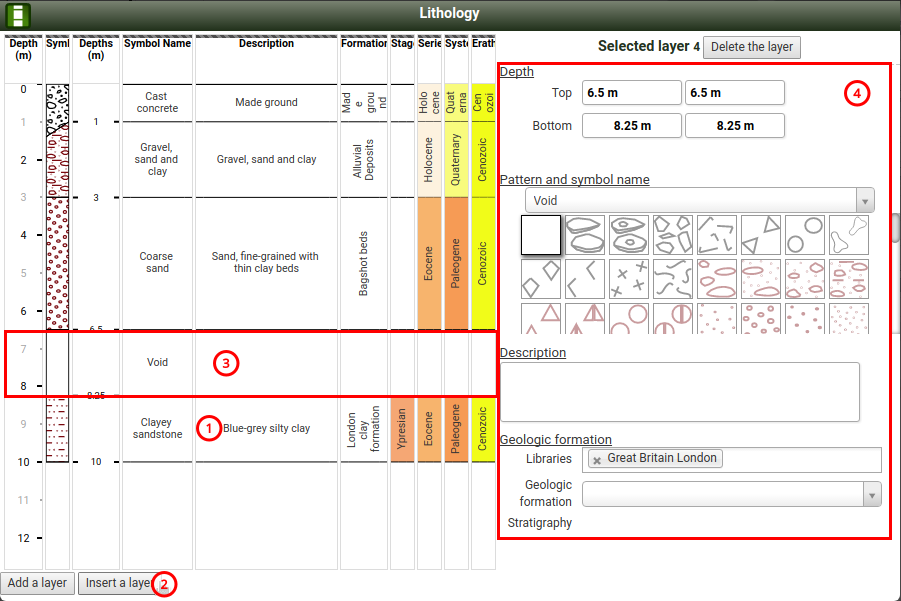Viewport: 901px width, 601px height.
Task: Edit the first Top depth field
Action: pyautogui.click(x=631, y=93)
